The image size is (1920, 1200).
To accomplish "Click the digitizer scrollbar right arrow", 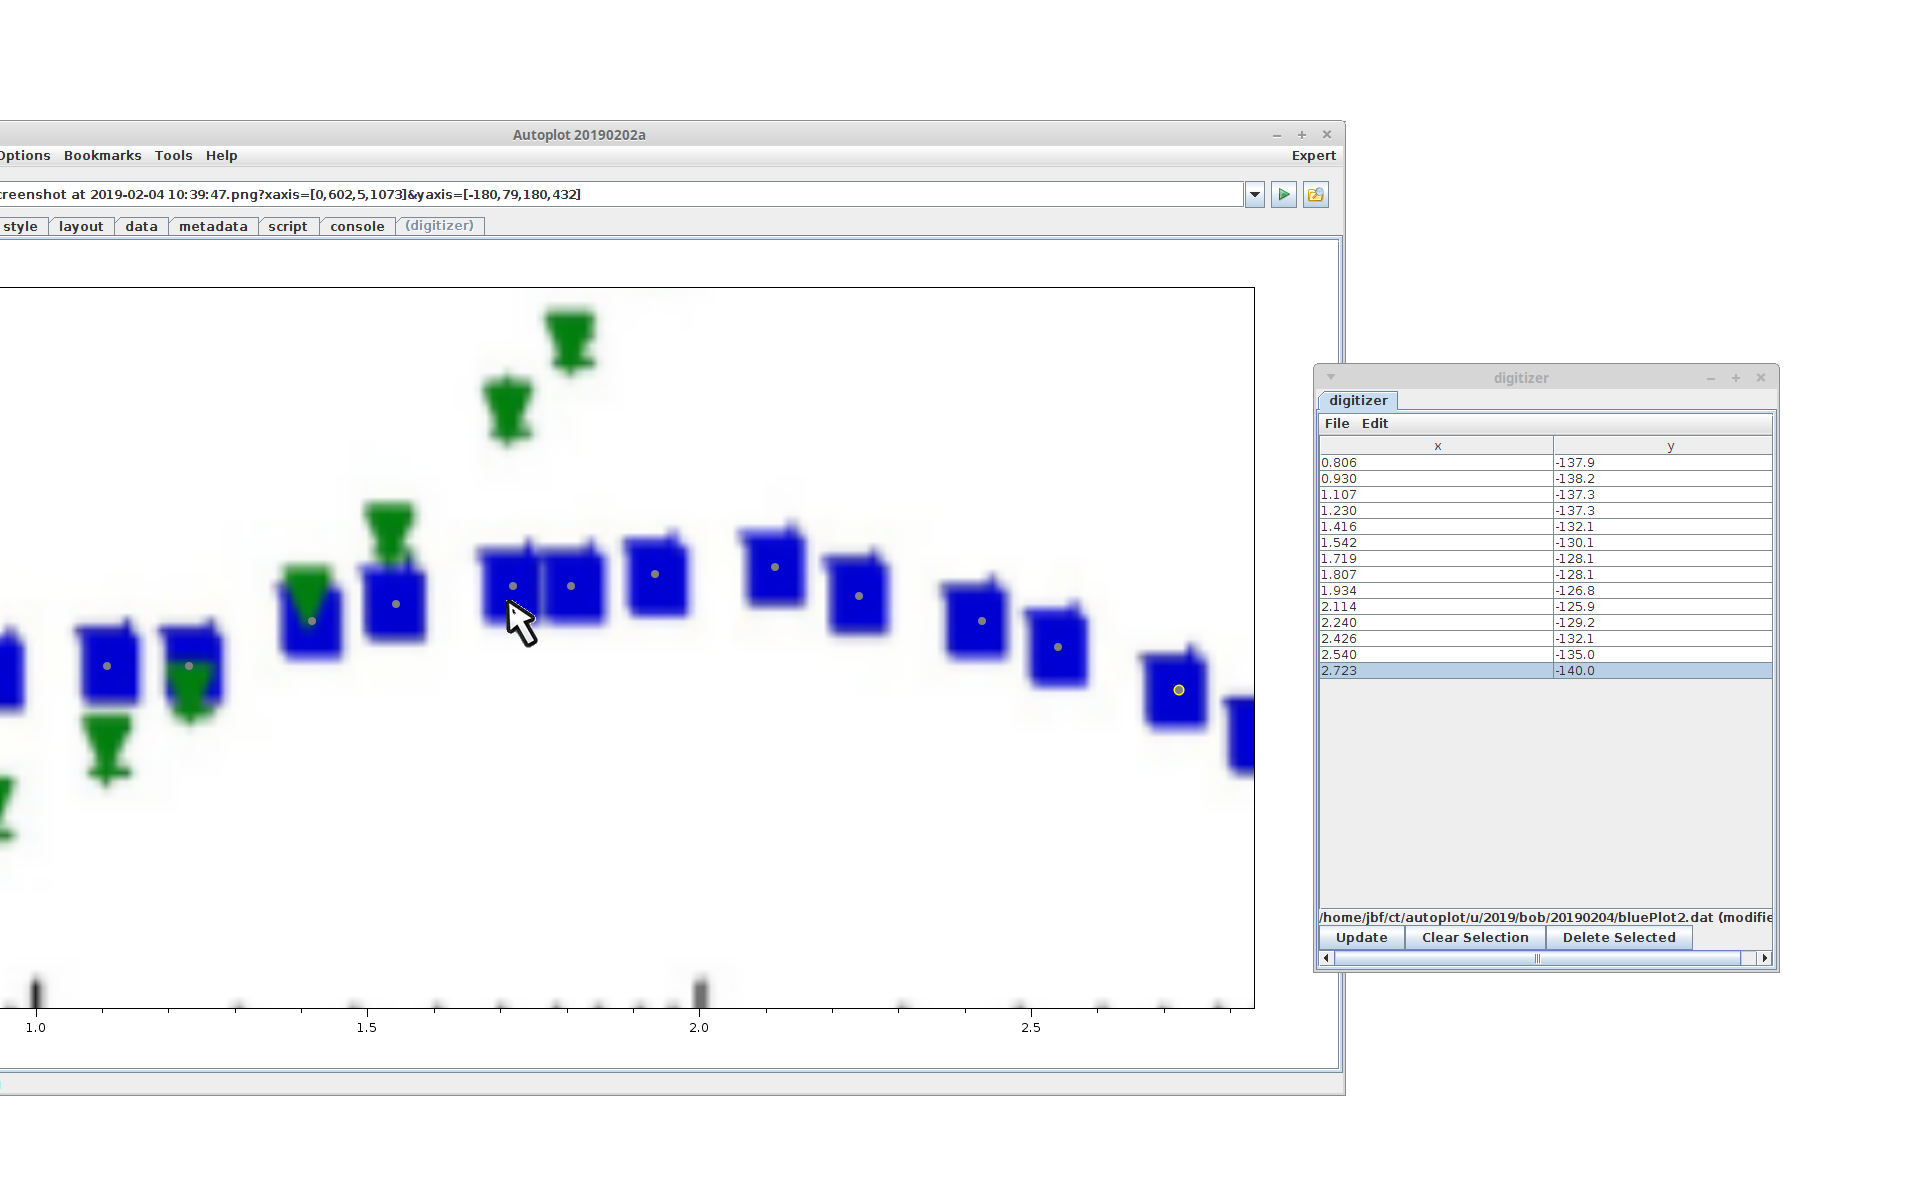I will (1765, 958).
